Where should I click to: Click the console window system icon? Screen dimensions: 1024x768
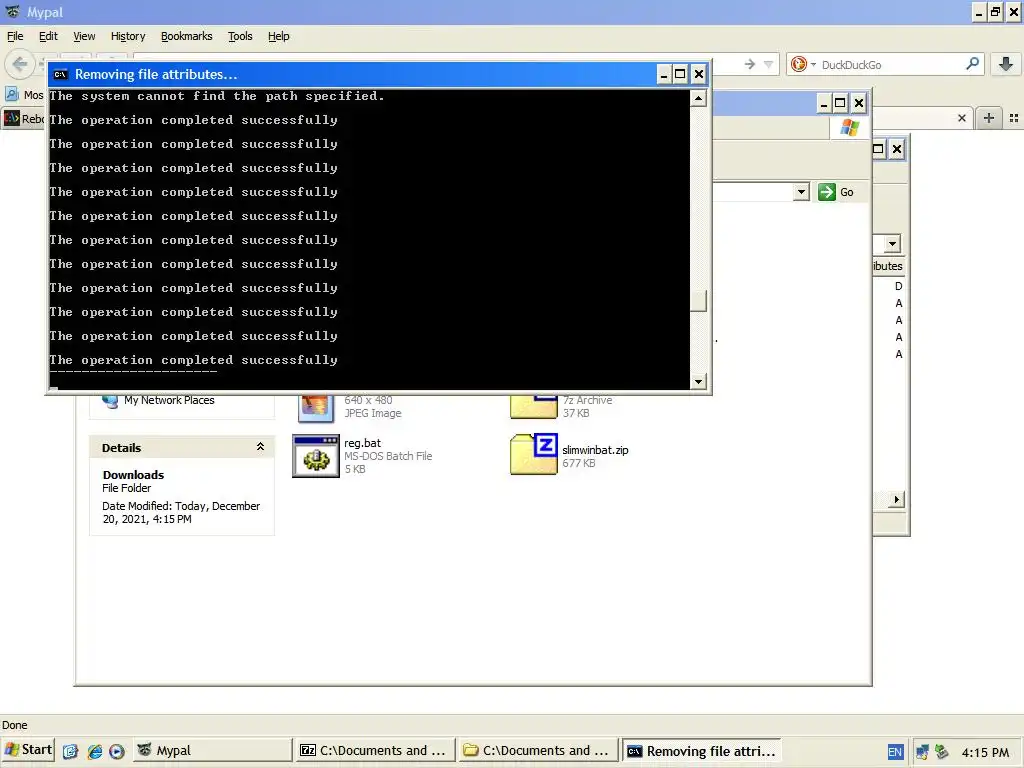click(61, 74)
